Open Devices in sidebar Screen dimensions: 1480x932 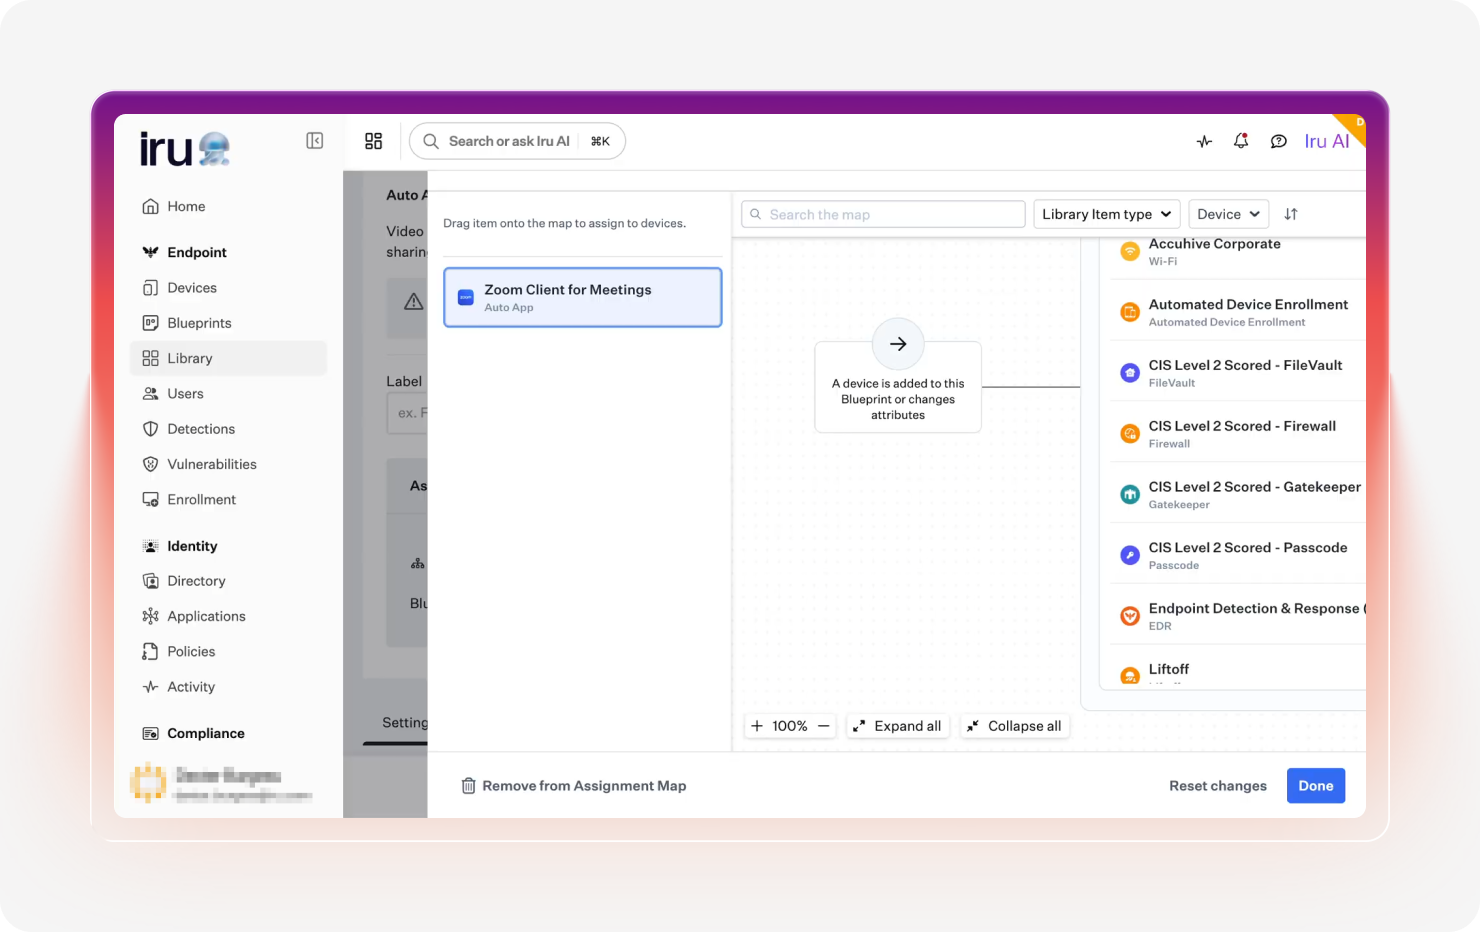(228, 288)
